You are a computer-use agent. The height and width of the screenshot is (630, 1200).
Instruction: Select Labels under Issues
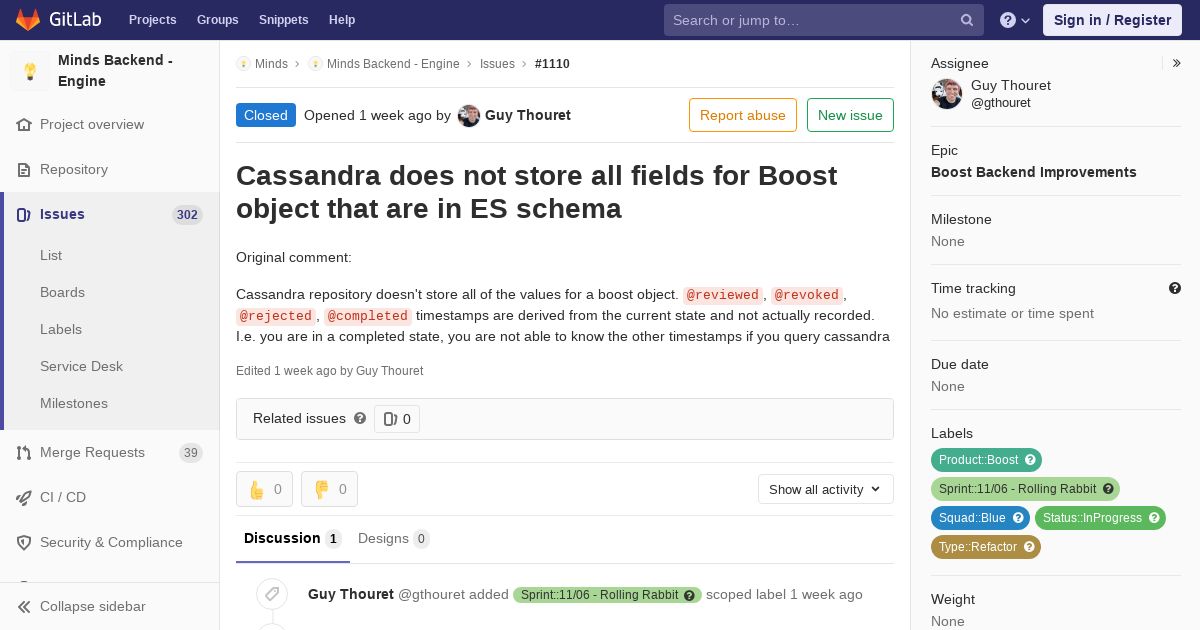pos(61,329)
